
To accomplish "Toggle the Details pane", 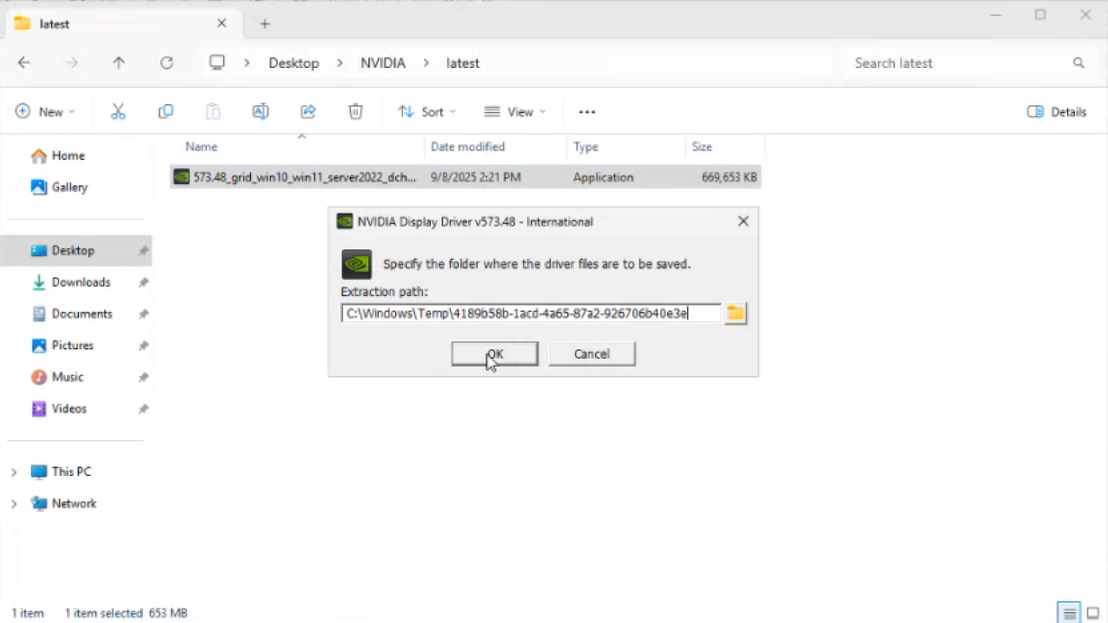I will pos(1057,112).
